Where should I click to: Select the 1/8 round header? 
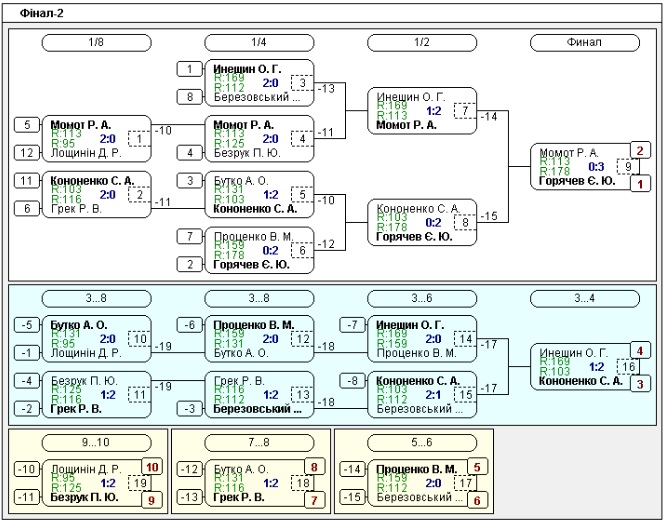click(x=97, y=43)
